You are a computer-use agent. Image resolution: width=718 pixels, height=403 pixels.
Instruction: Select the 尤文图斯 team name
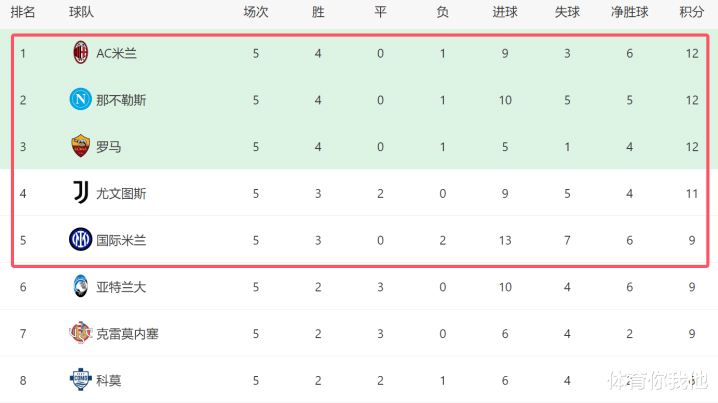tap(121, 193)
